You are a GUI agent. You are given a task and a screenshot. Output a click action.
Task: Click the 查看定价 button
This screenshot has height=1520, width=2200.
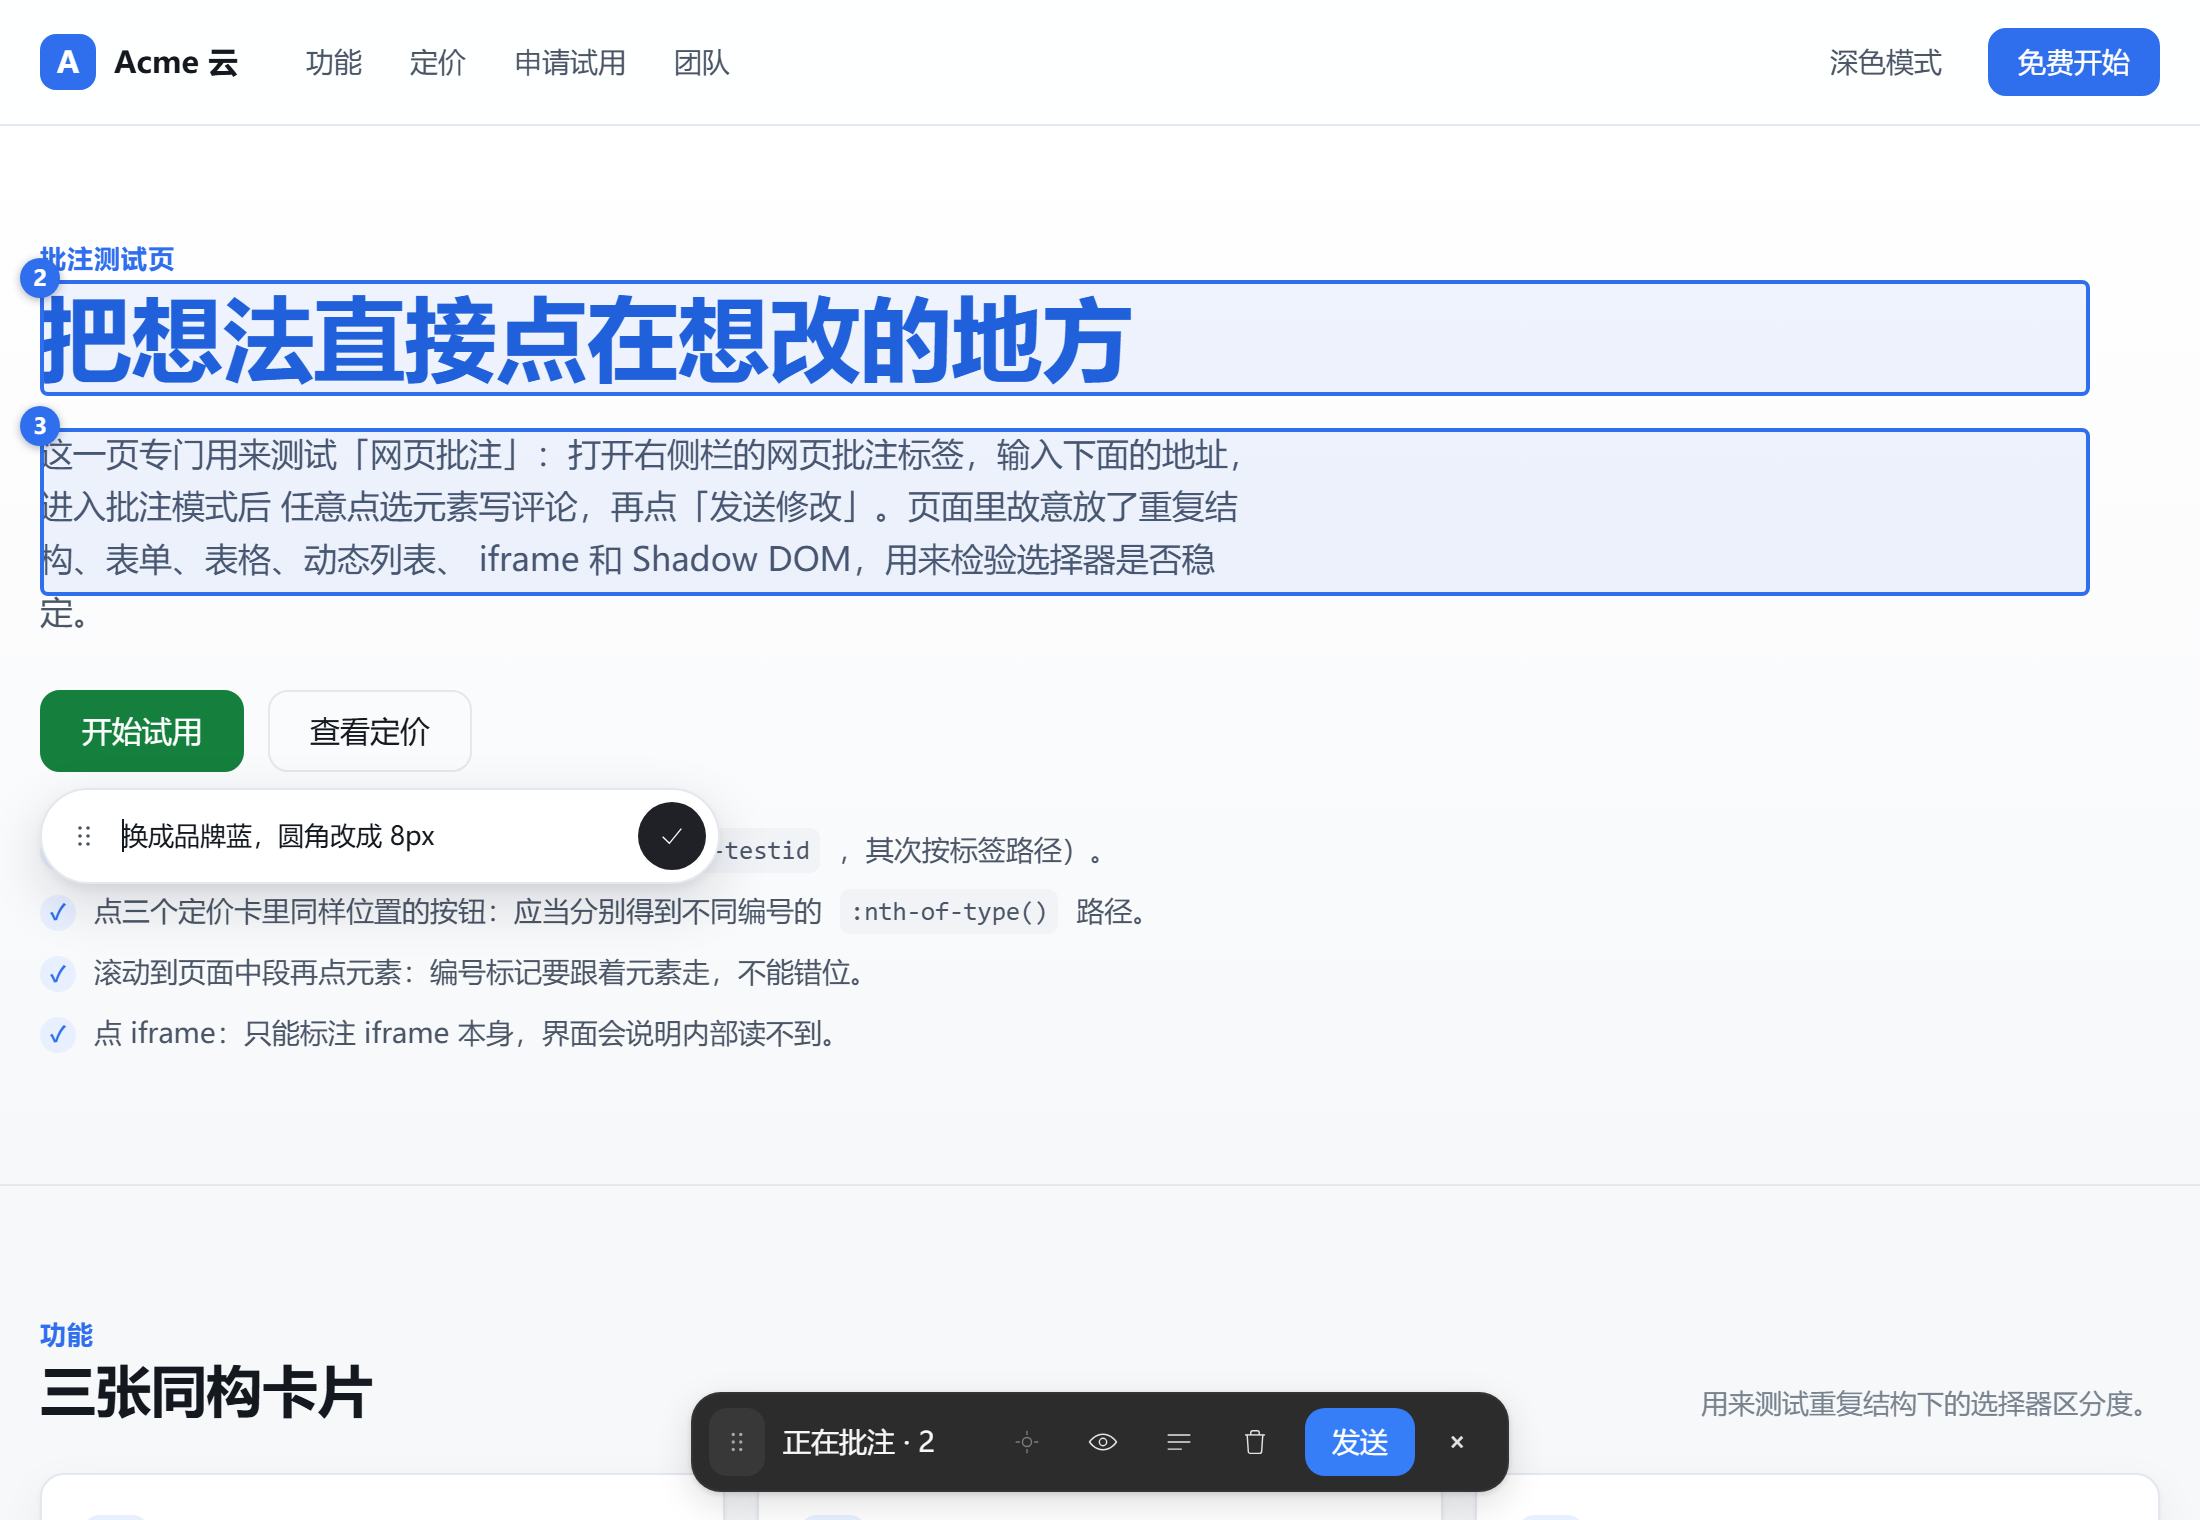coord(370,731)
